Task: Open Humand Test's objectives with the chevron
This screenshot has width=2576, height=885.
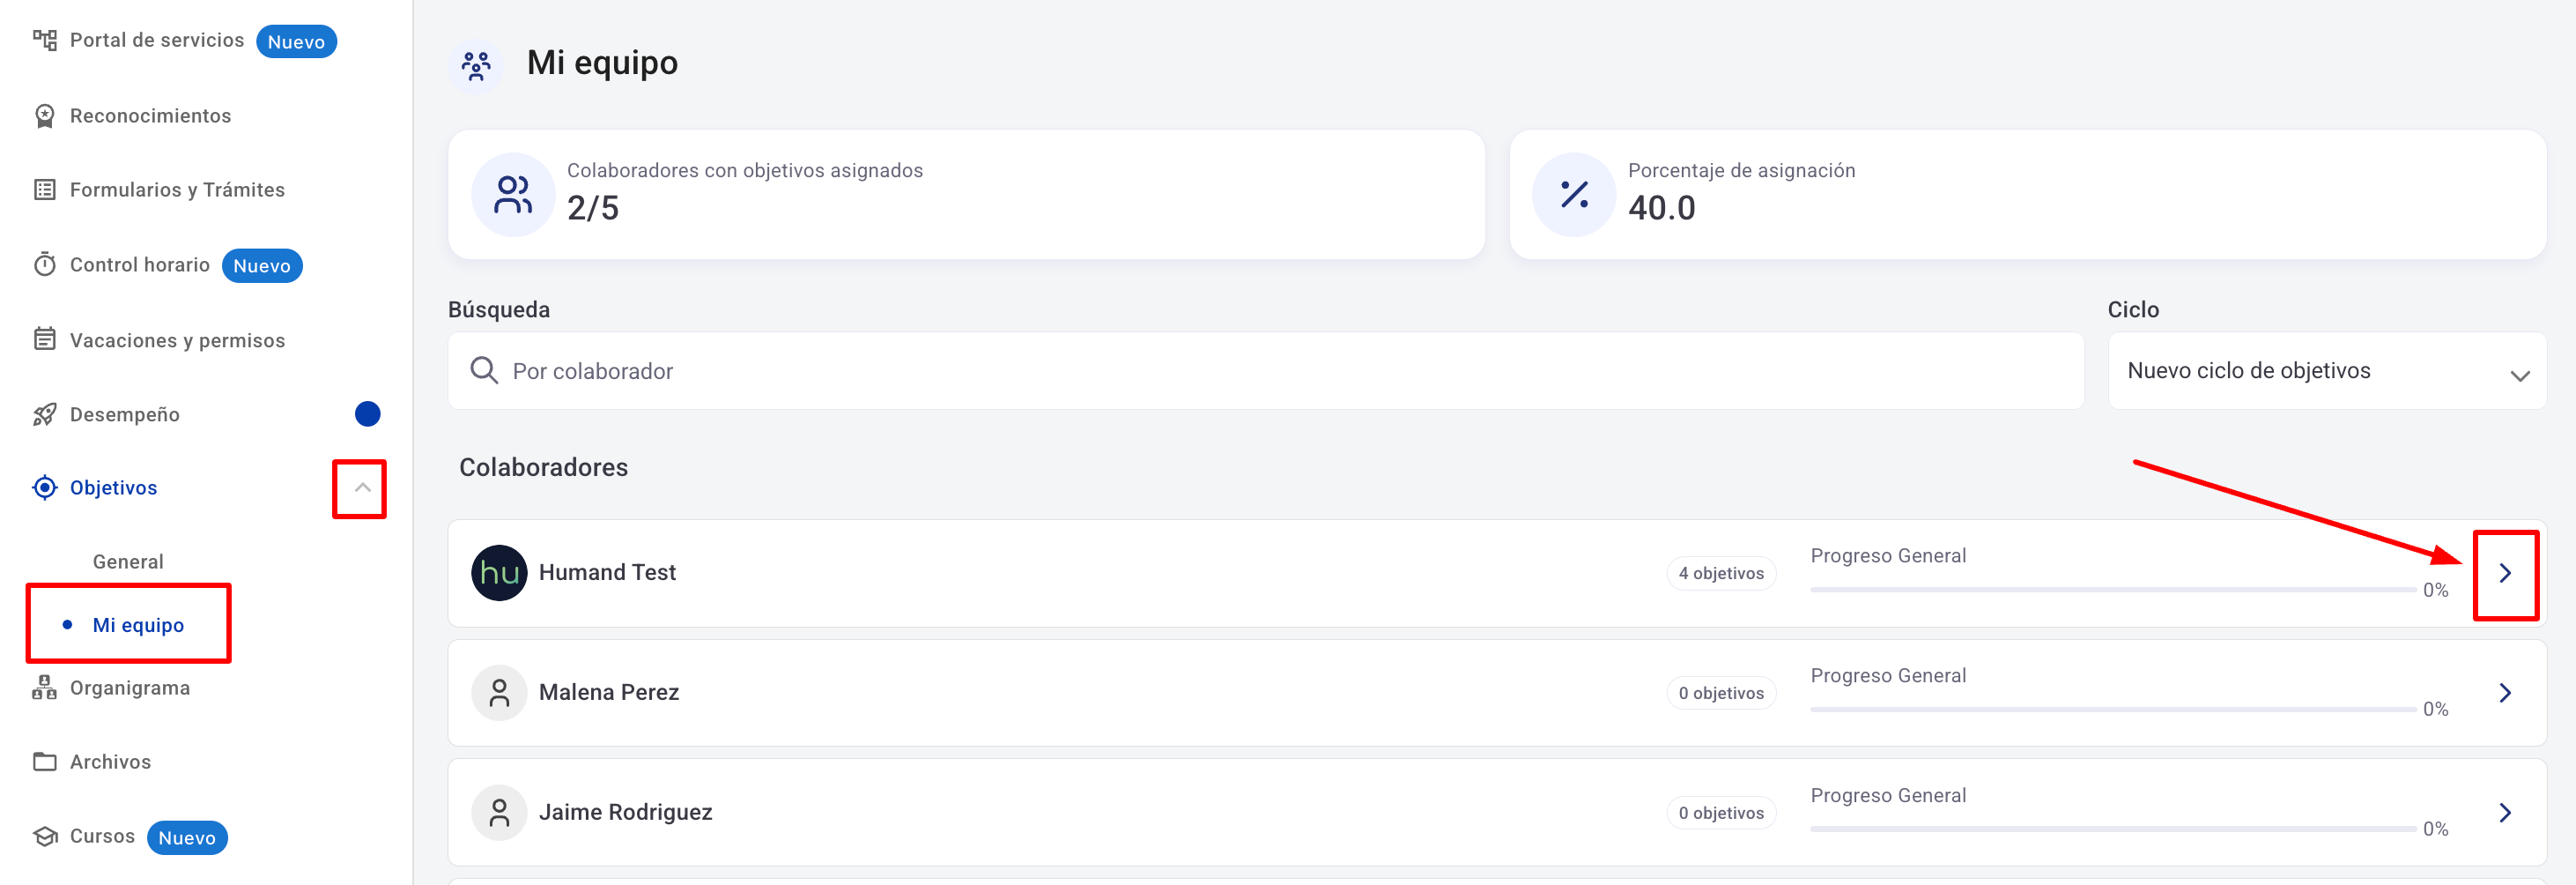Action: coord(2504,573)
